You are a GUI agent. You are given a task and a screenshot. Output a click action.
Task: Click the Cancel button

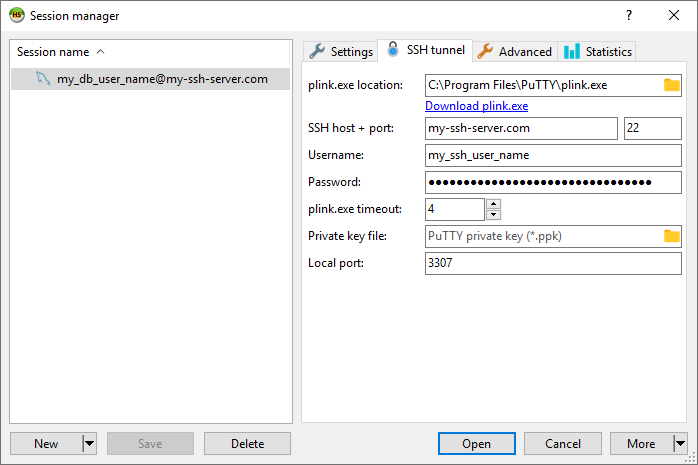coord(563,444)
